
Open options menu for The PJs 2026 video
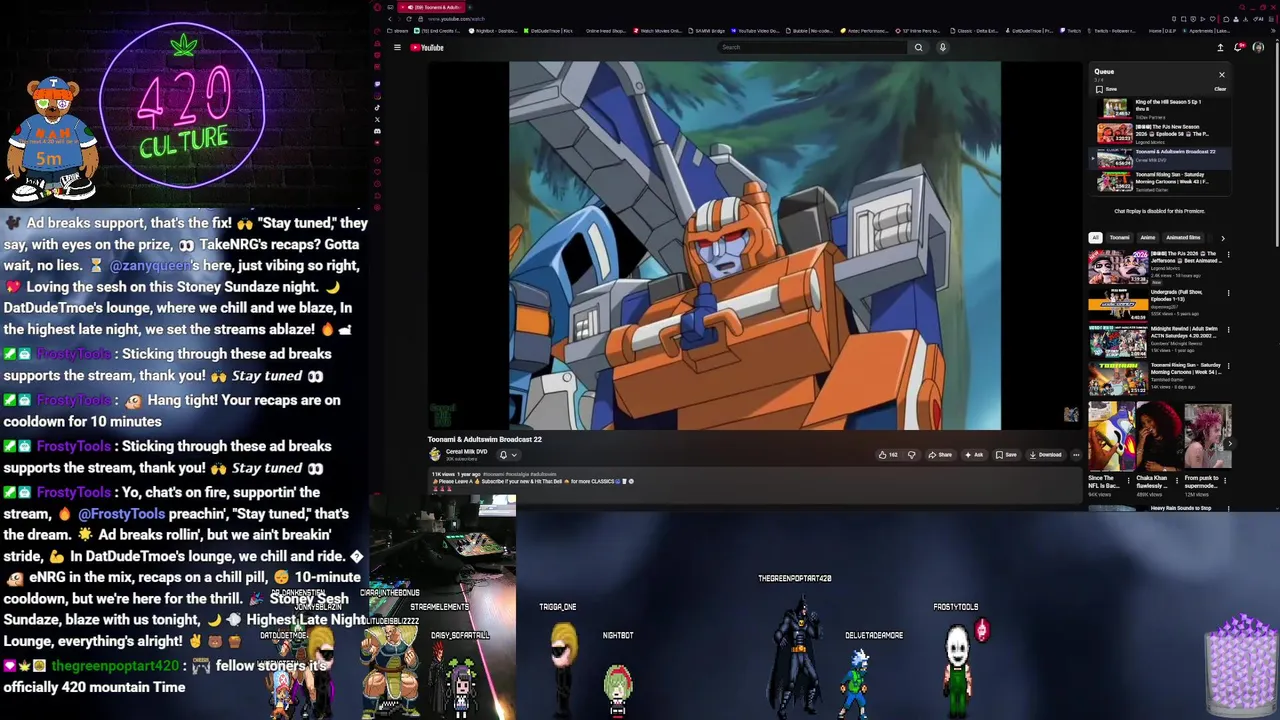click(1228, 255)
